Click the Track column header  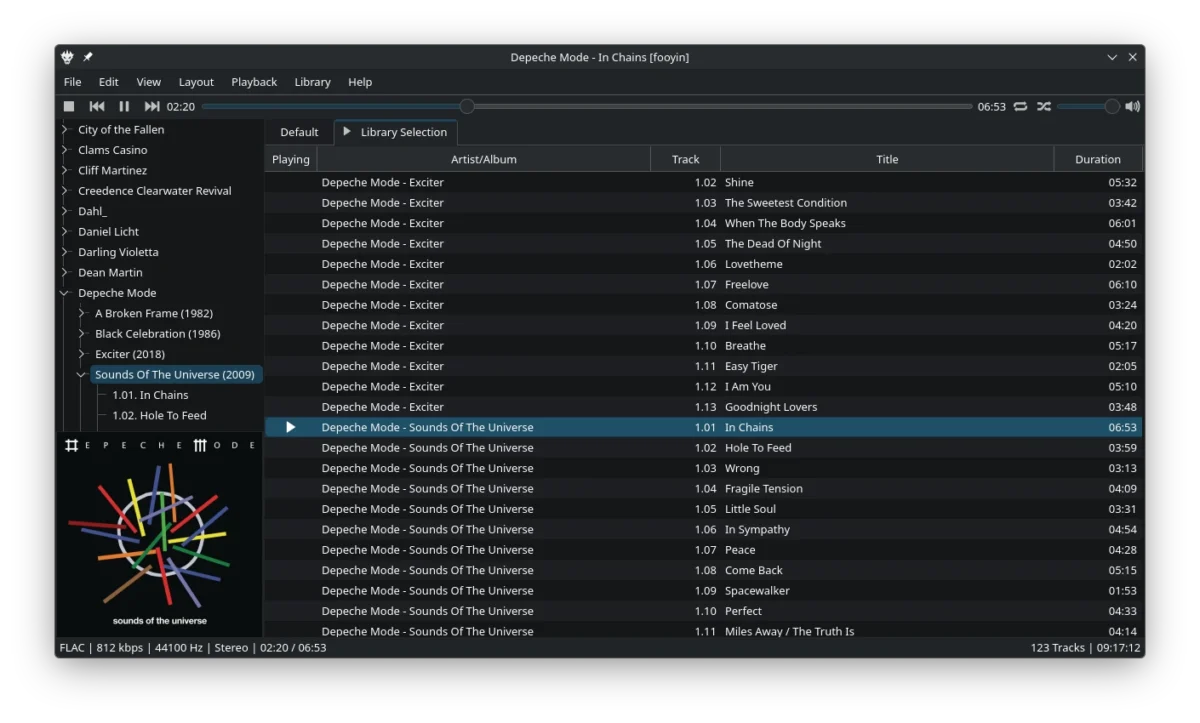coord(686,159)
